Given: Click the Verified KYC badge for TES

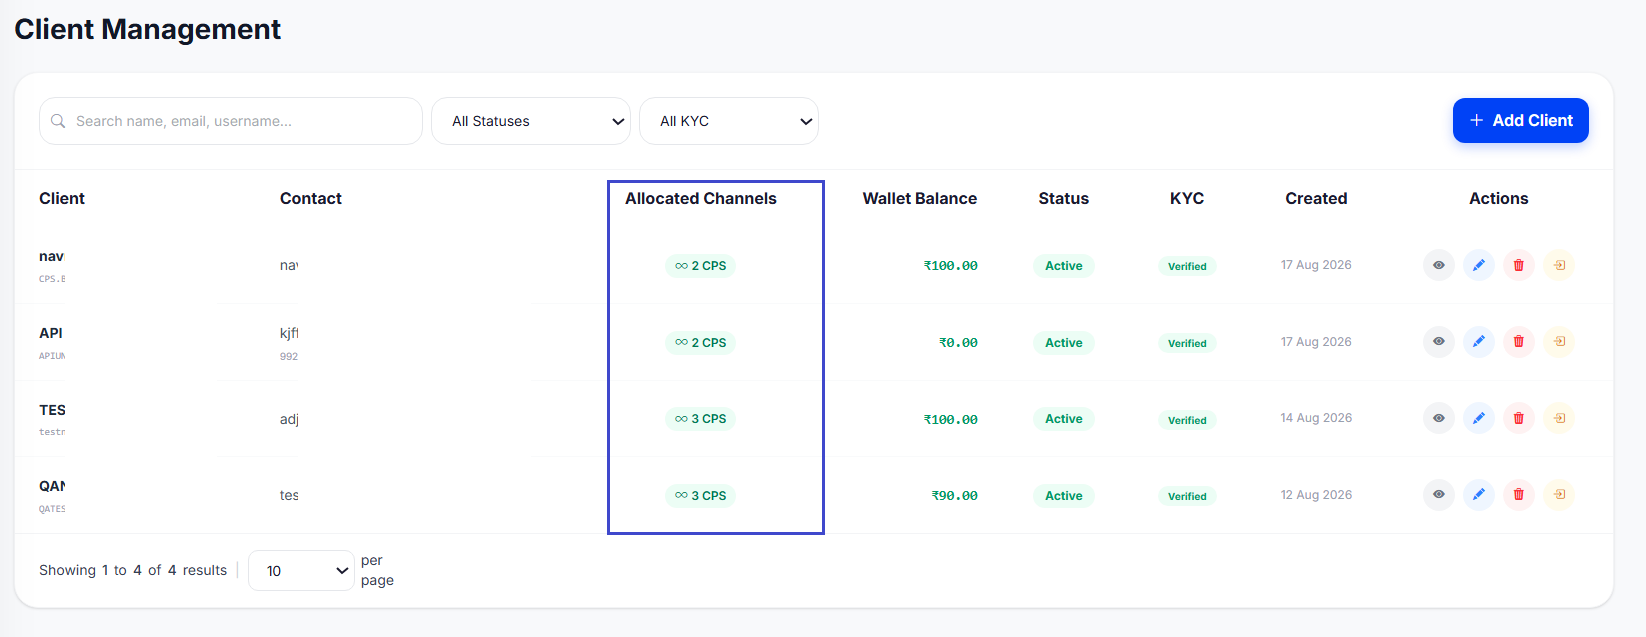Looking at the screenshot, I should (x=1187, y=420).
